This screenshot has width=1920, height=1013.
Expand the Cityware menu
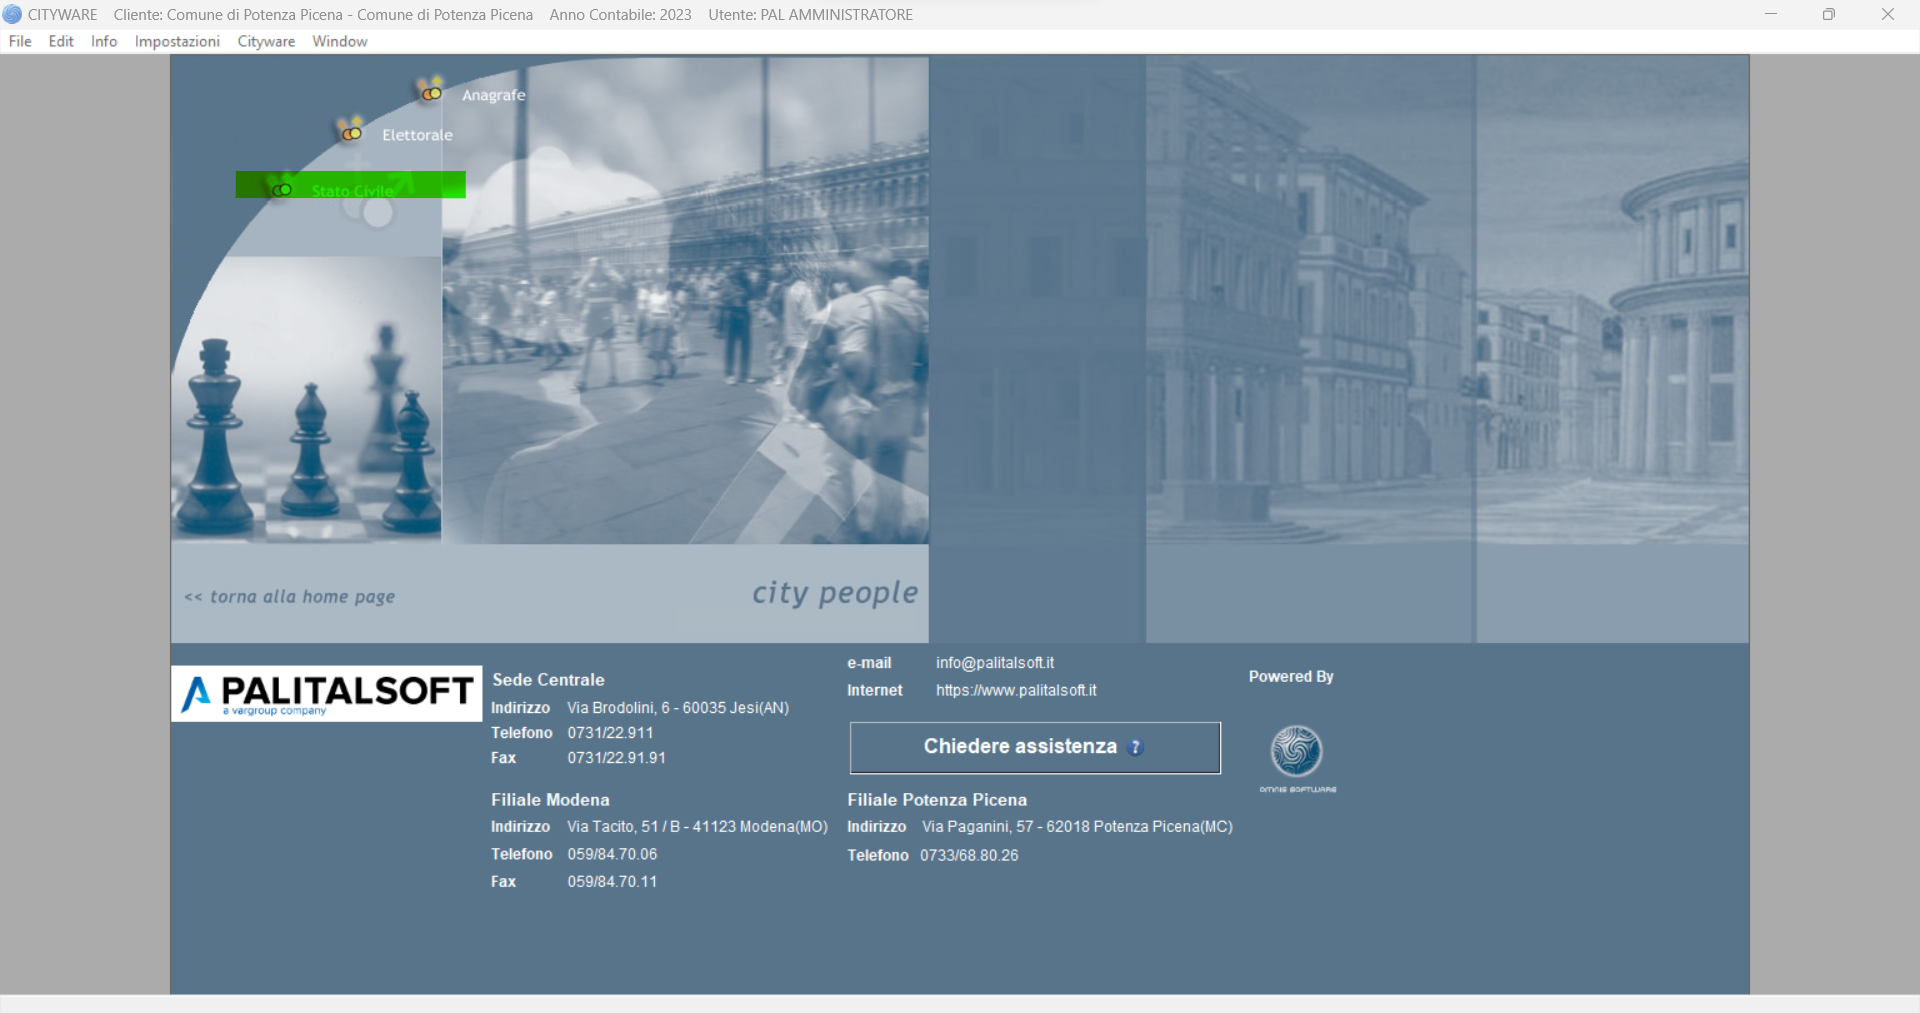(266, 41)
